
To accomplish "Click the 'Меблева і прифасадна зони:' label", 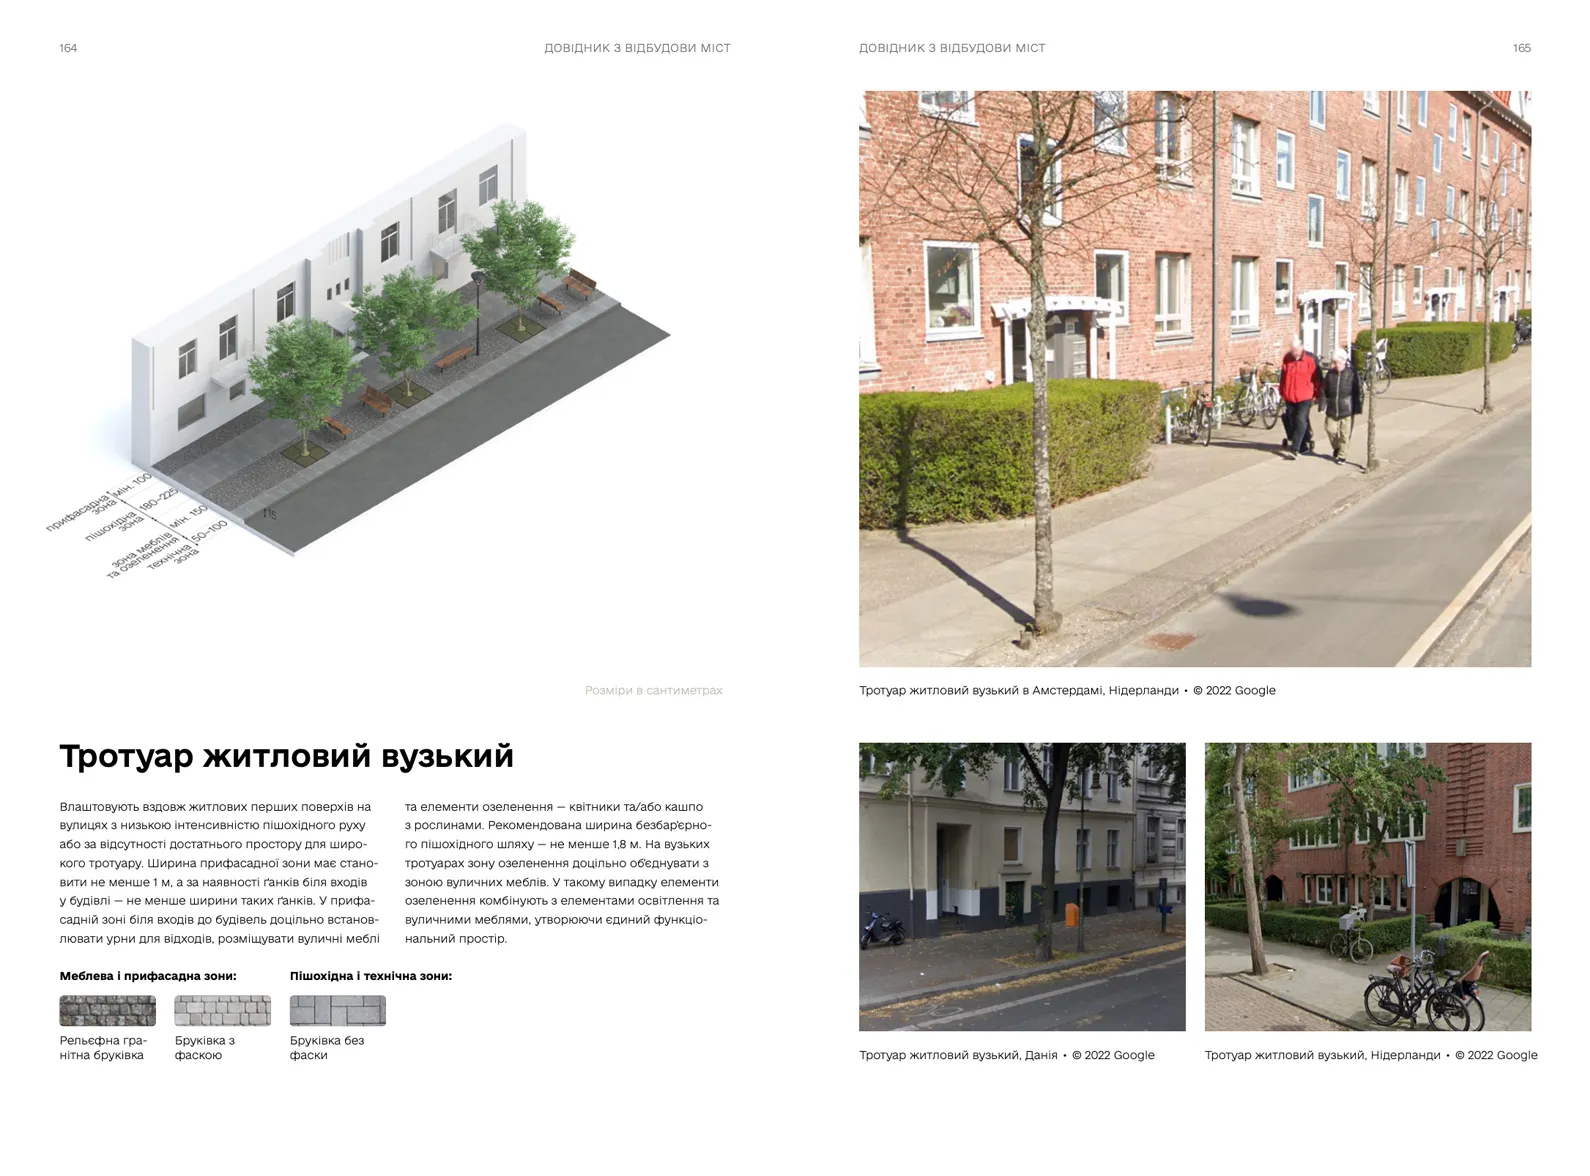I will point(148,976).
